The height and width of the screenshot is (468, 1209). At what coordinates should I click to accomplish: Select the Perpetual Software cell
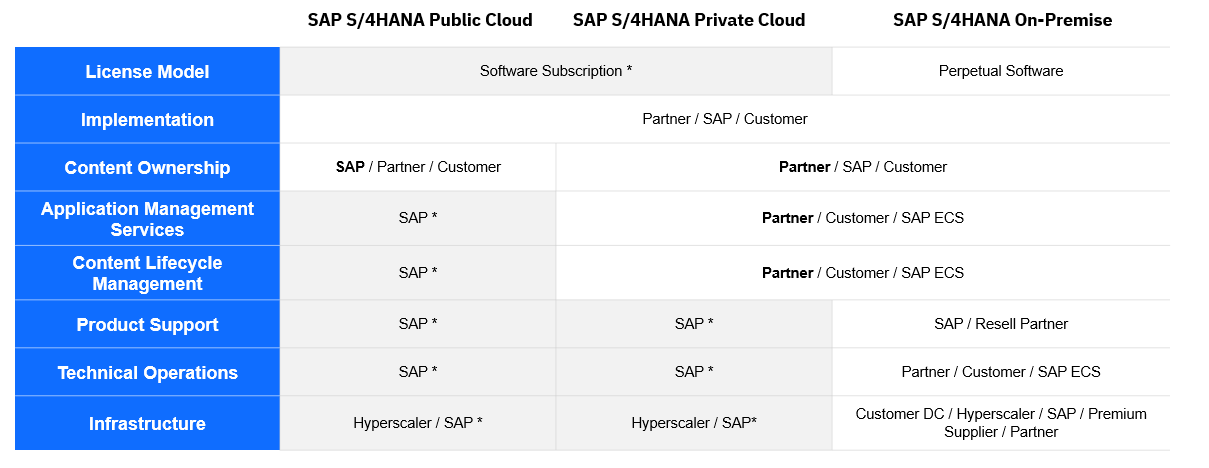(x=1001, y=71)
